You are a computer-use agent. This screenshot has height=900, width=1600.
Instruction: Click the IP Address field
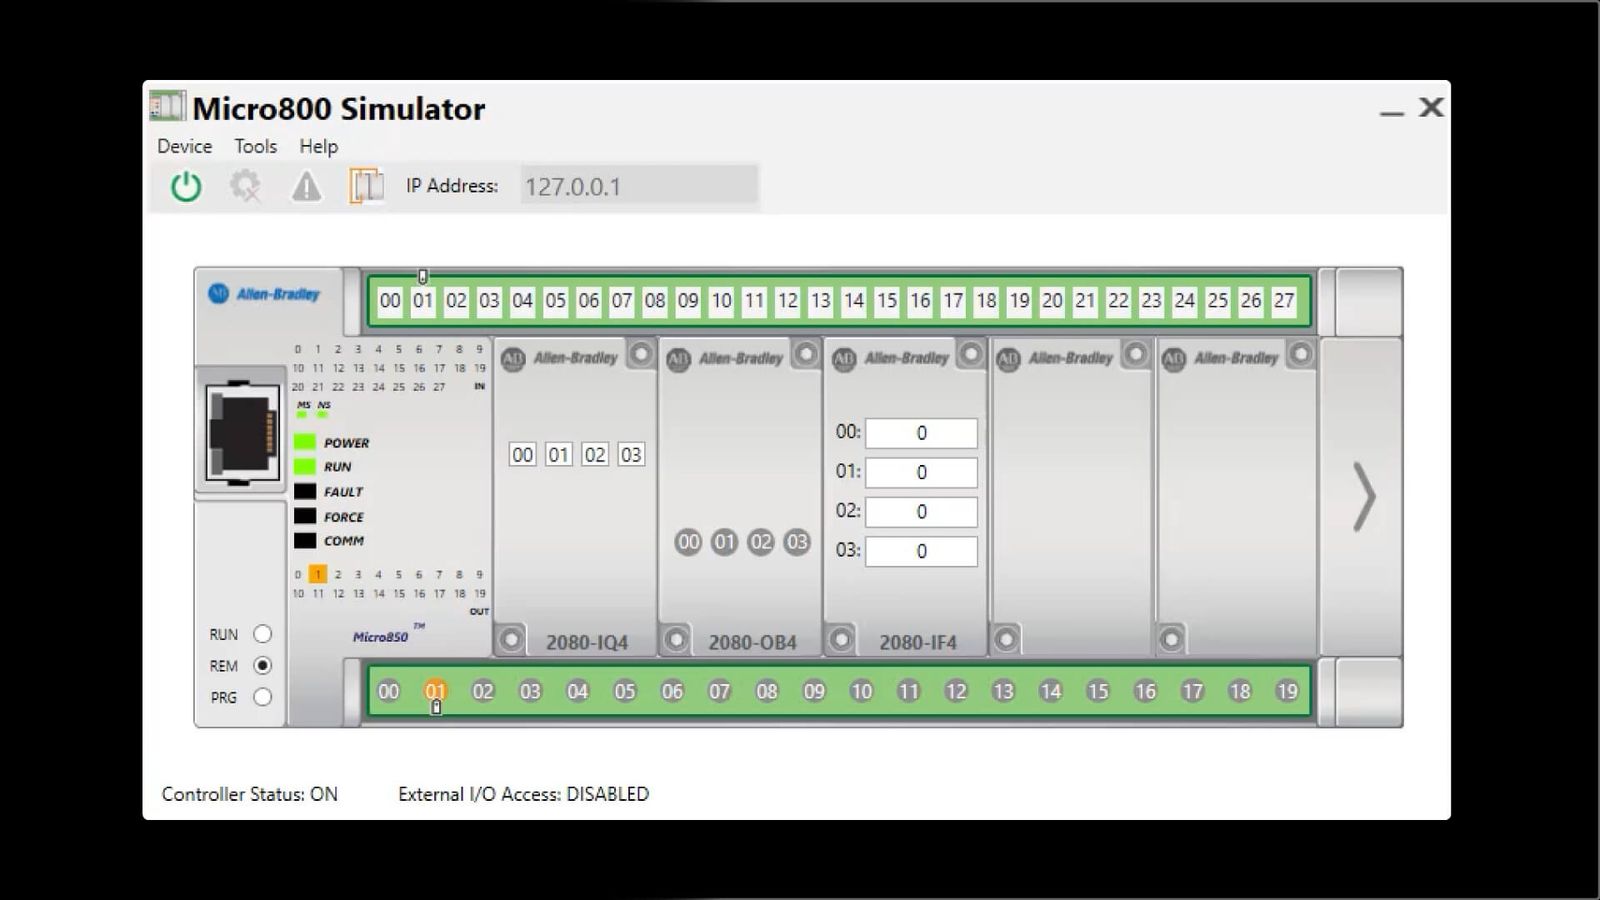[638, 186]
